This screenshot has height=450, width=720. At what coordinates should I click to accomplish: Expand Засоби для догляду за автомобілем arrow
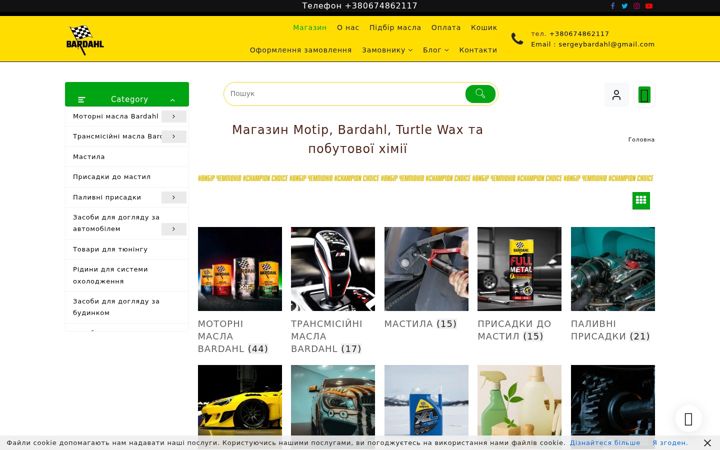174,229
